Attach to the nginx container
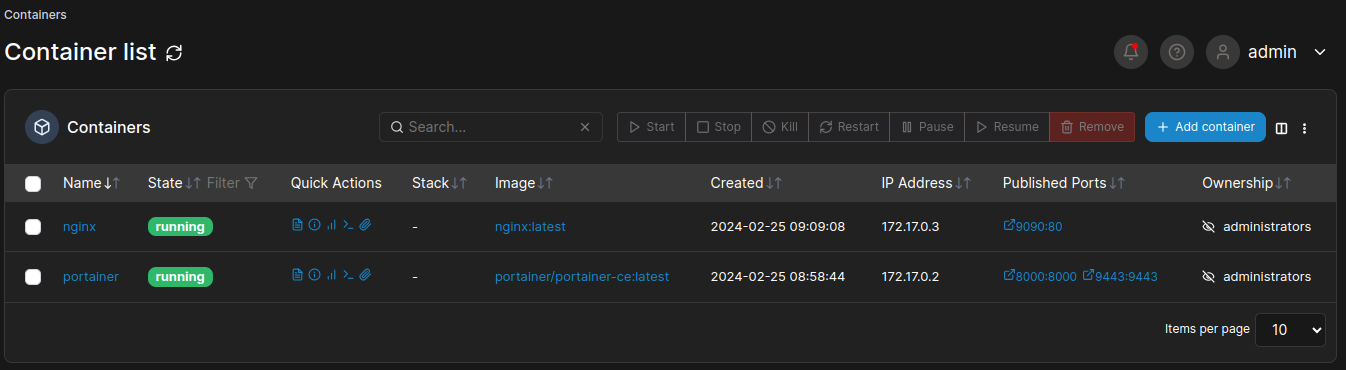1346x370 pixels. pos(365,225)
